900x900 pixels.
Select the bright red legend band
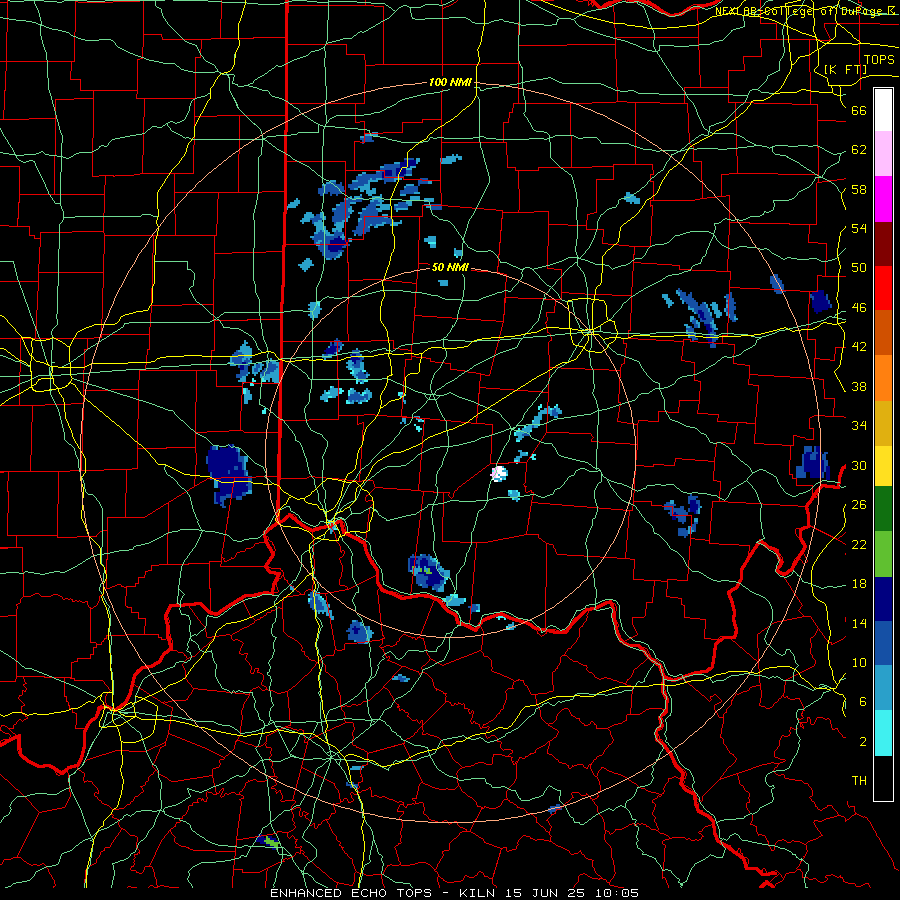click(x=883, y=288)
